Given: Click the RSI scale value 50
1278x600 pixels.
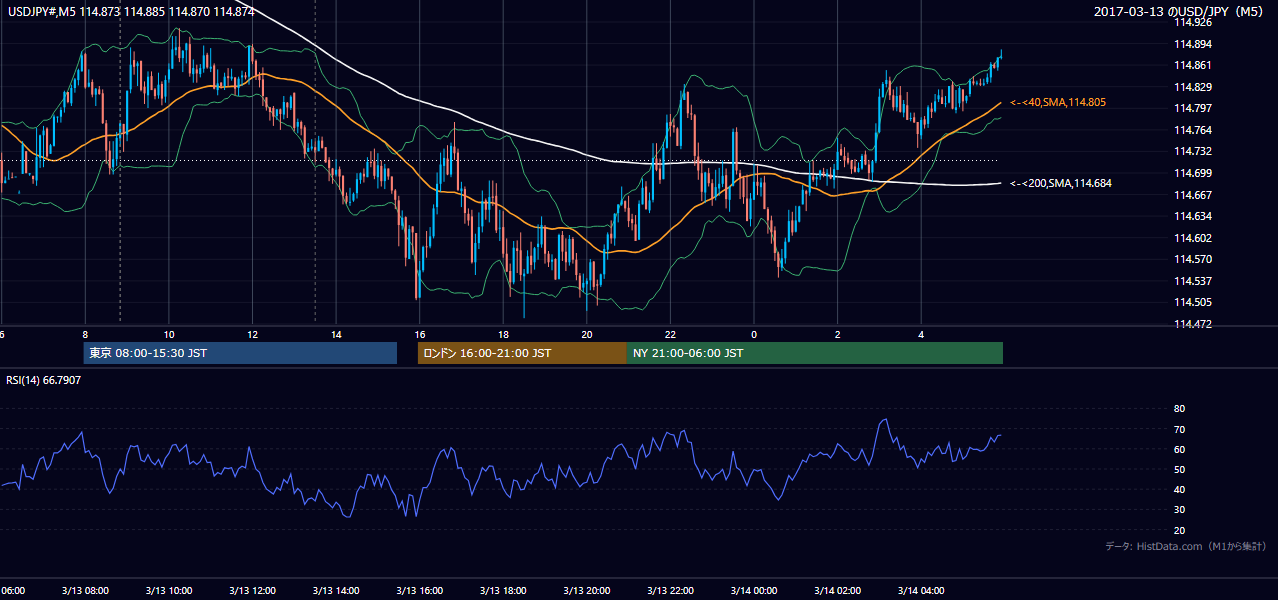Looking at the screenshot, I should click(1179, 469).
